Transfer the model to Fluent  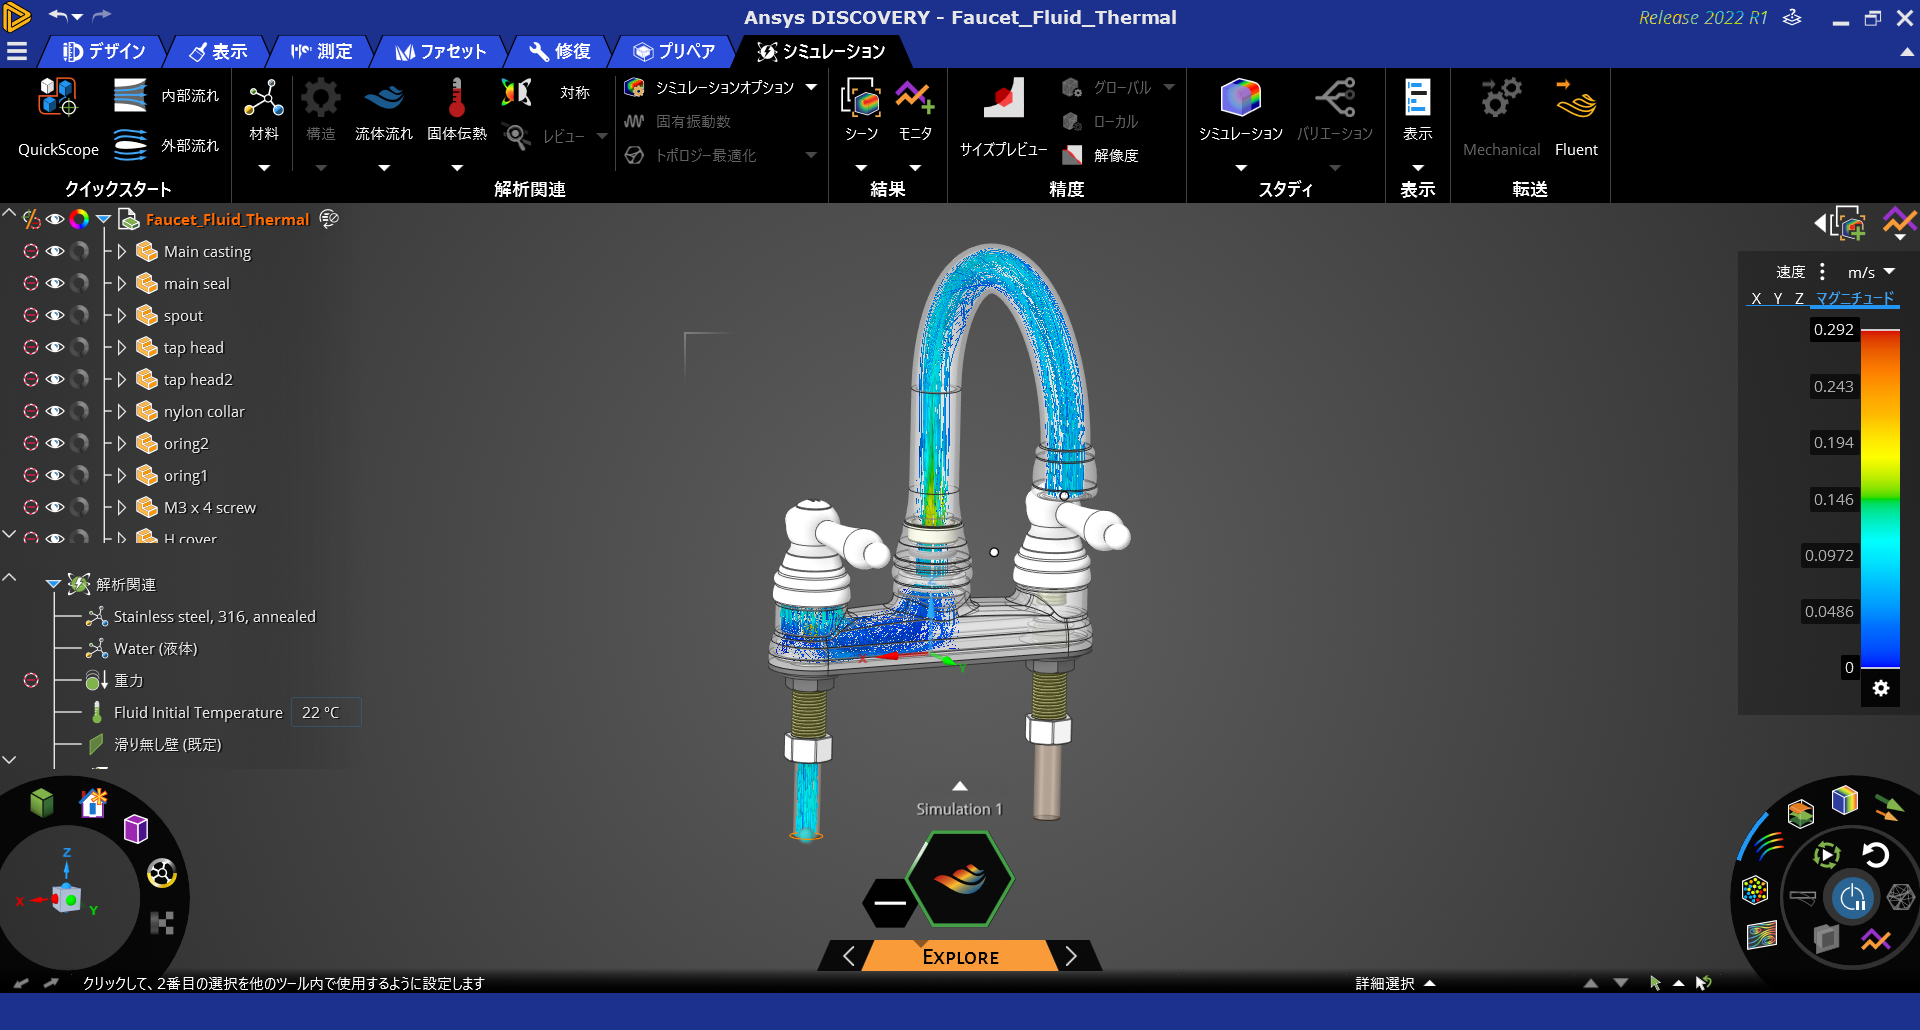[x=1576, y=117]
